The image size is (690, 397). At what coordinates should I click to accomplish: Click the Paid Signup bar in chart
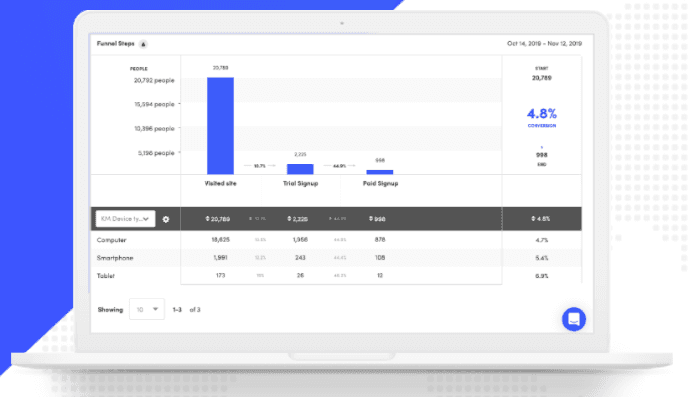380,172
